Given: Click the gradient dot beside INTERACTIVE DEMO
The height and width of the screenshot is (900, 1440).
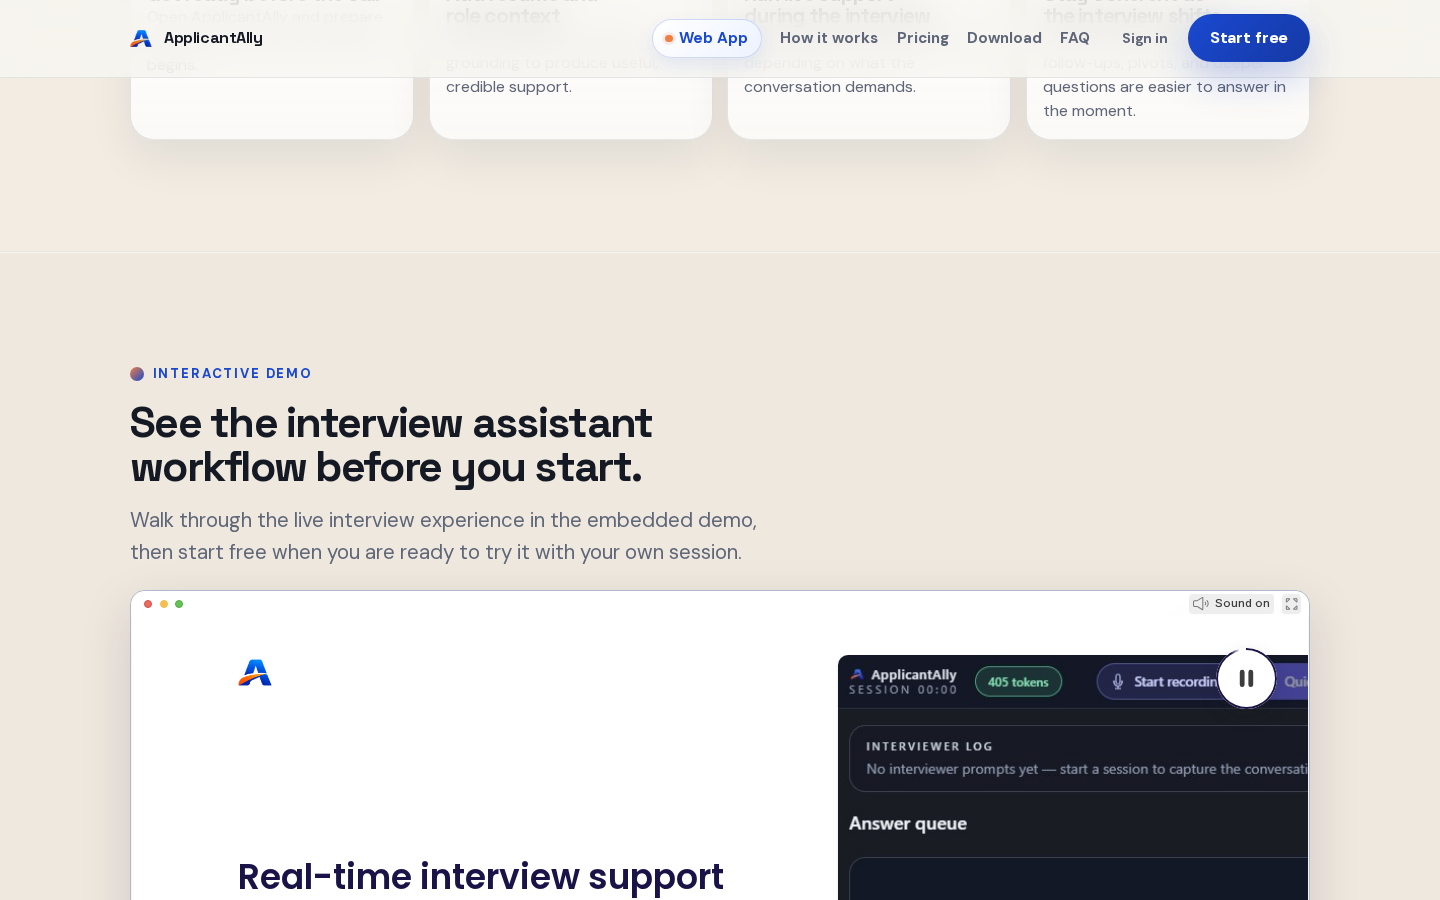Looking at the screenshot, I should pos(137,374).
